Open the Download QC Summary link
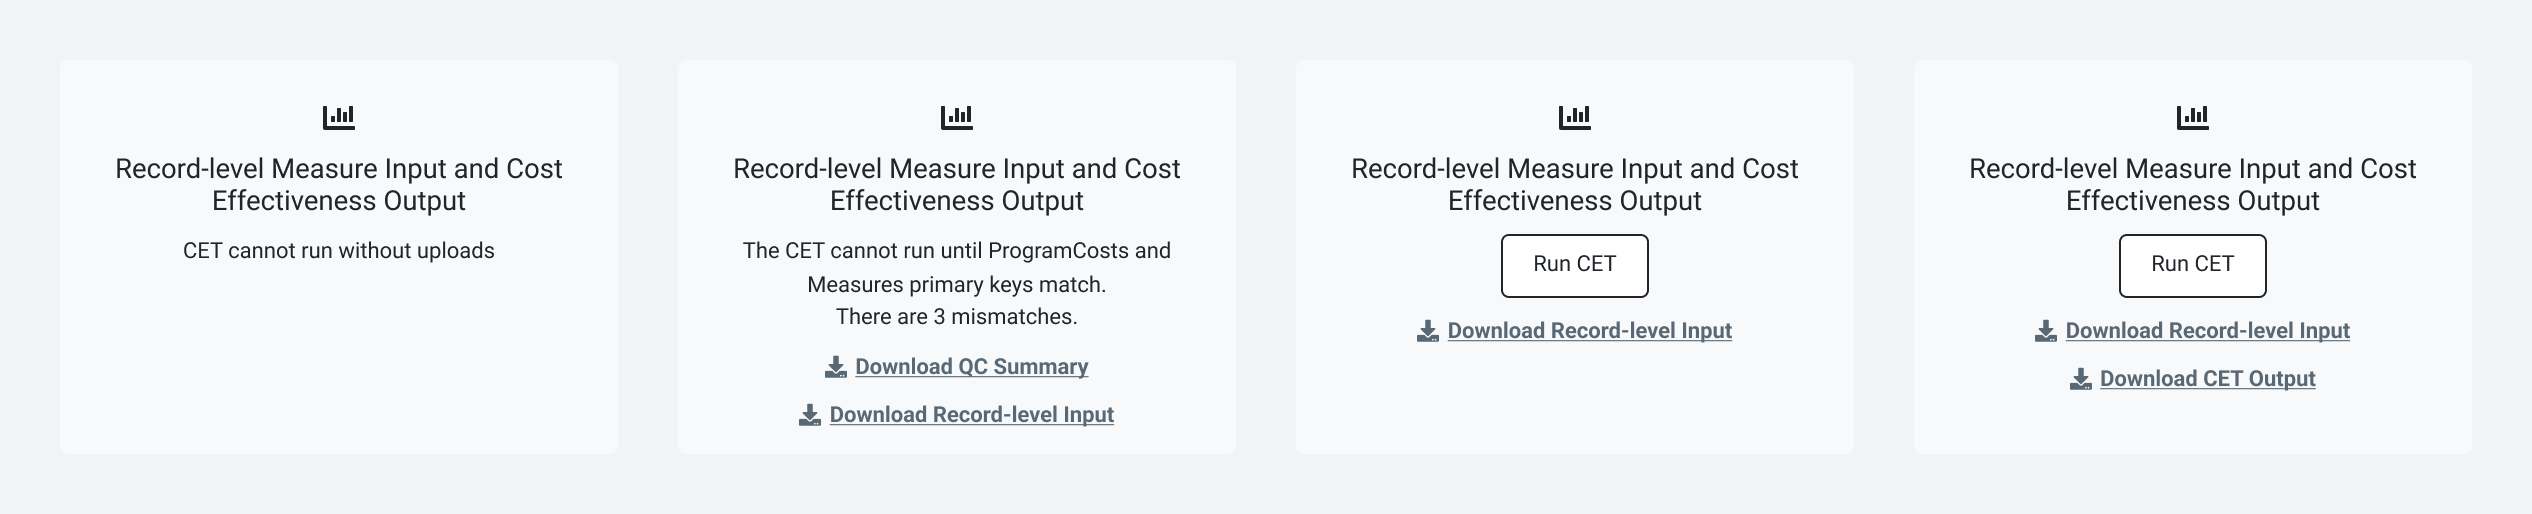 tap(972, 367)
